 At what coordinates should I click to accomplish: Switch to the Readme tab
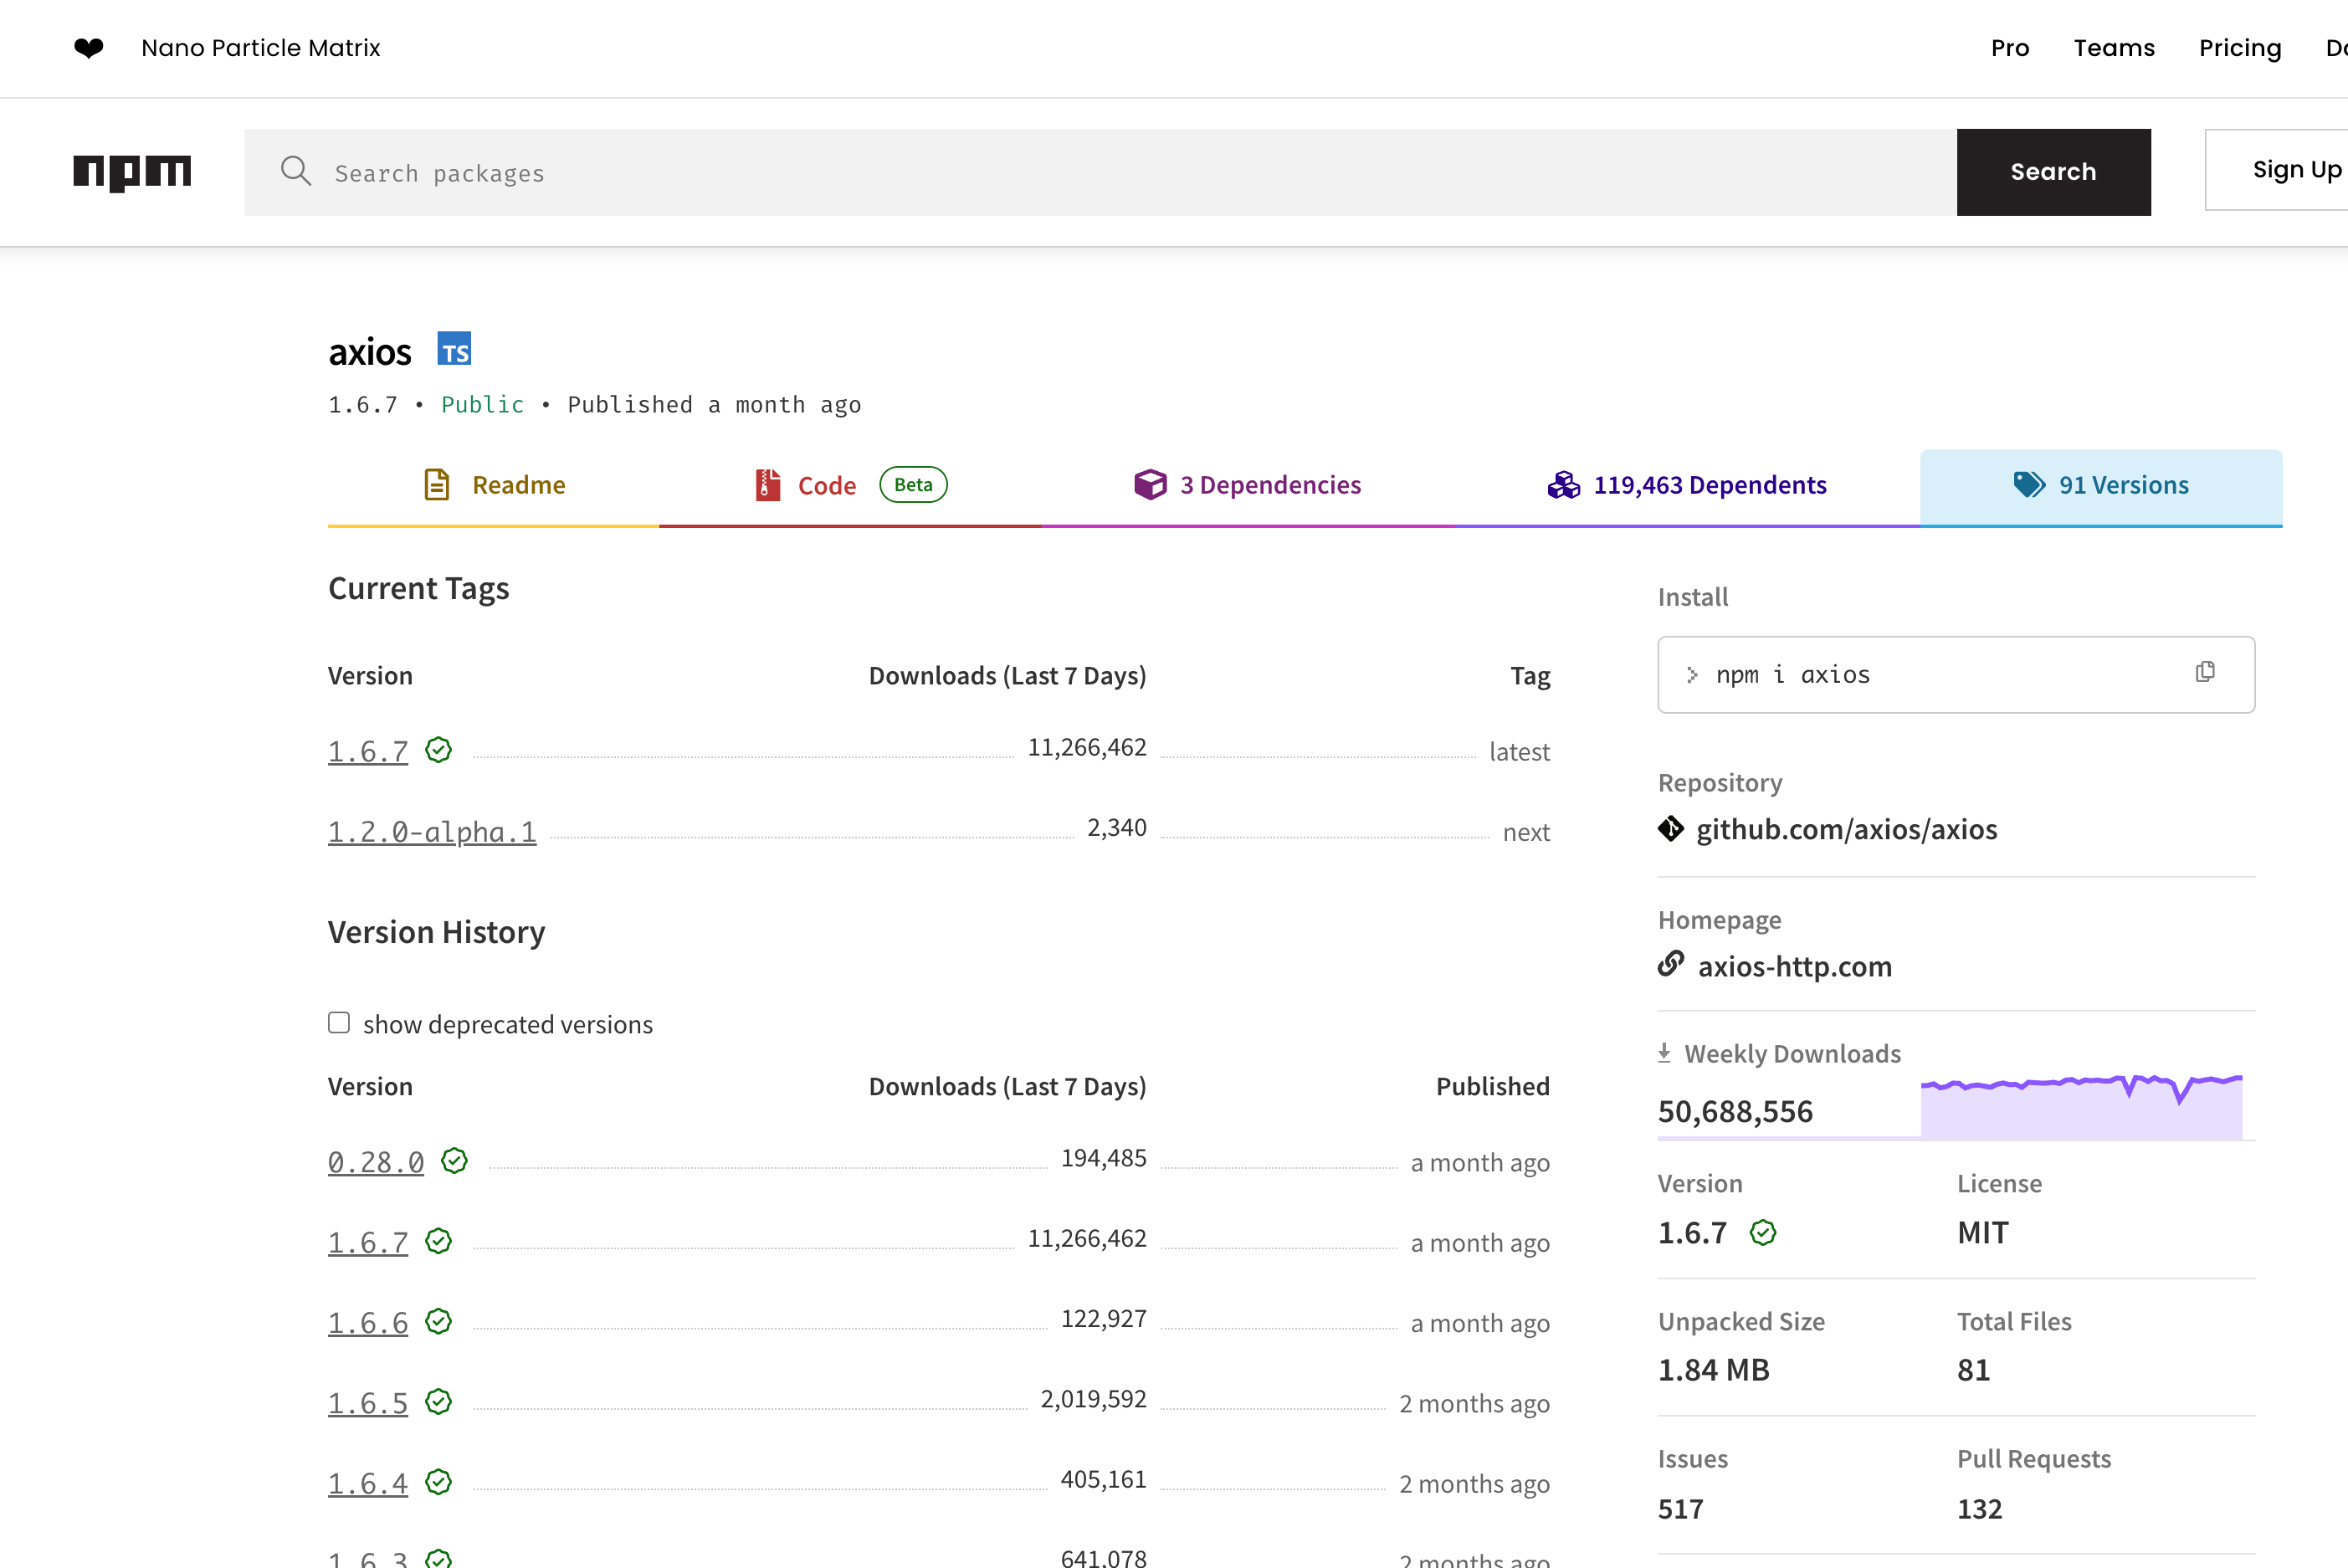pyautogui.click(x=494, y=487)
